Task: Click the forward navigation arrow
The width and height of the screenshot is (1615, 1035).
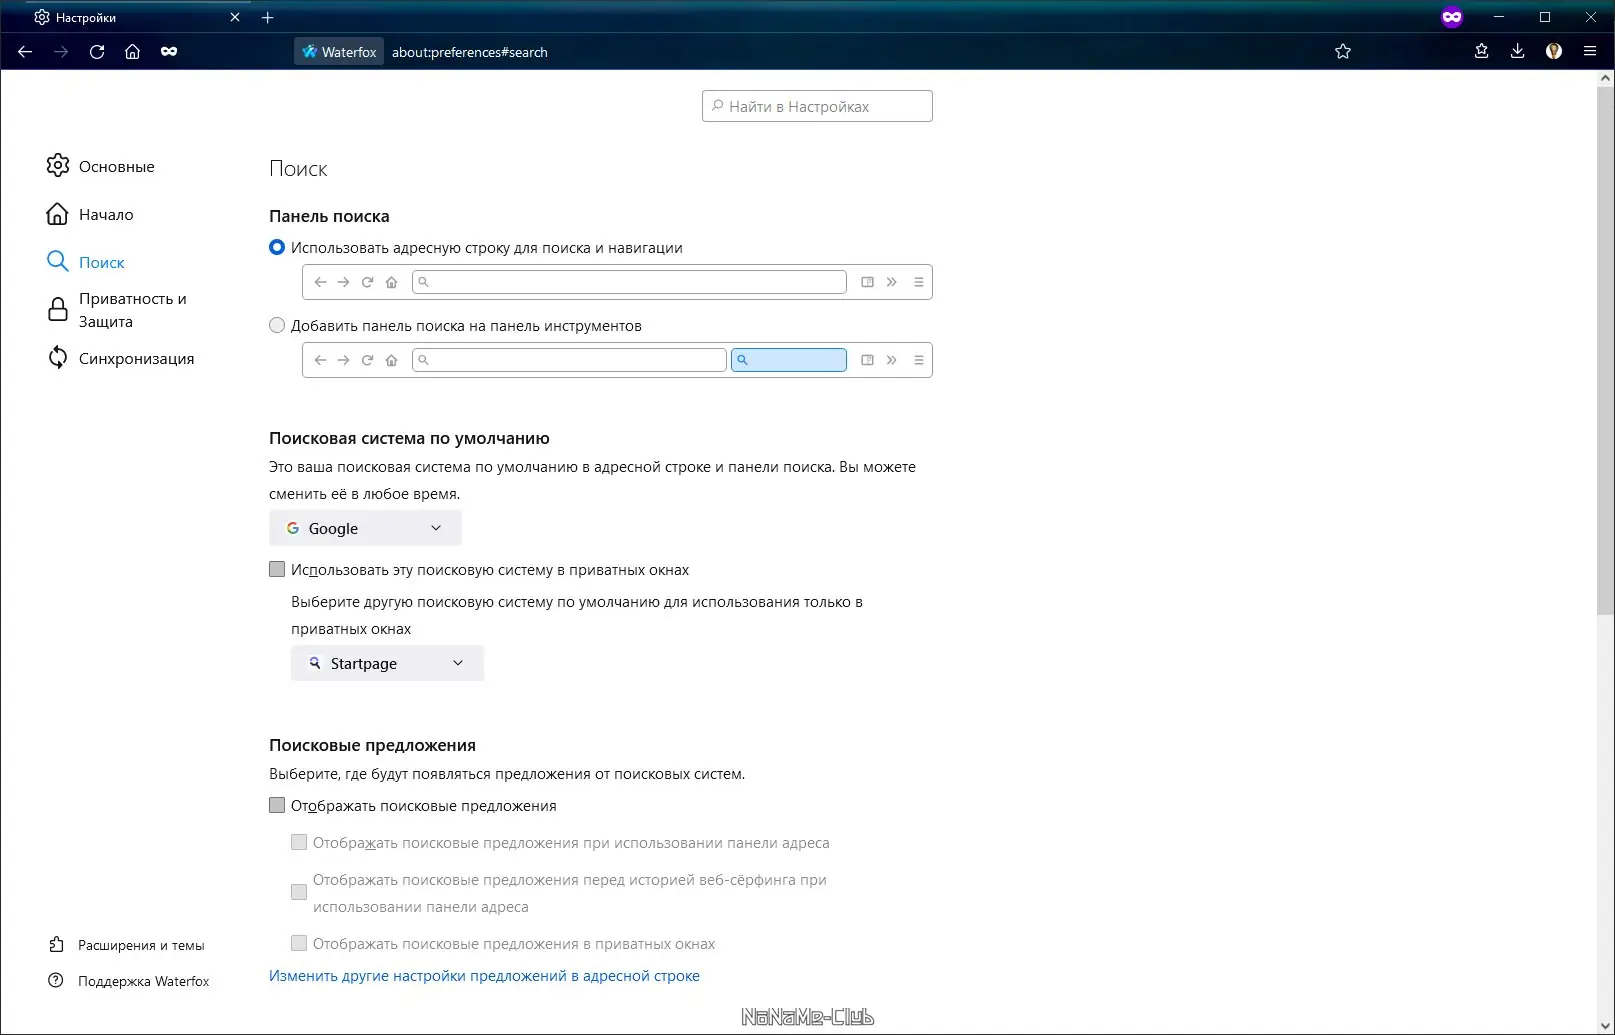Action: pyautogui.click(x=61, y=52)
